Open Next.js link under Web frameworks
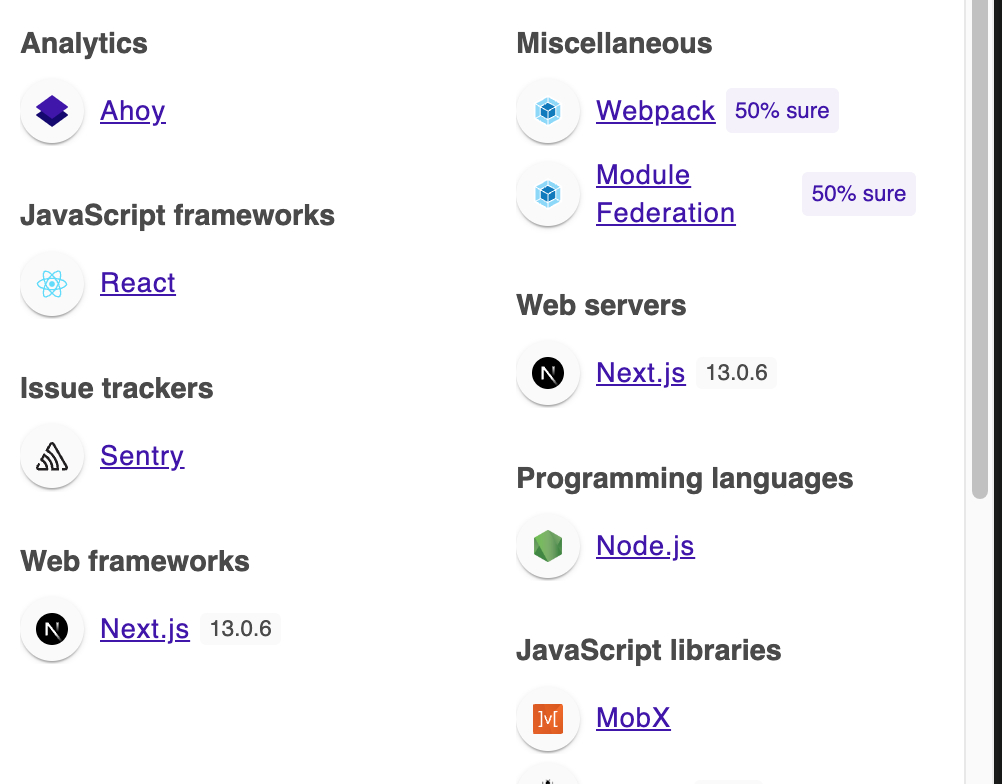Viewport: 1002px width, 784px height. click(x=145, y=629)
